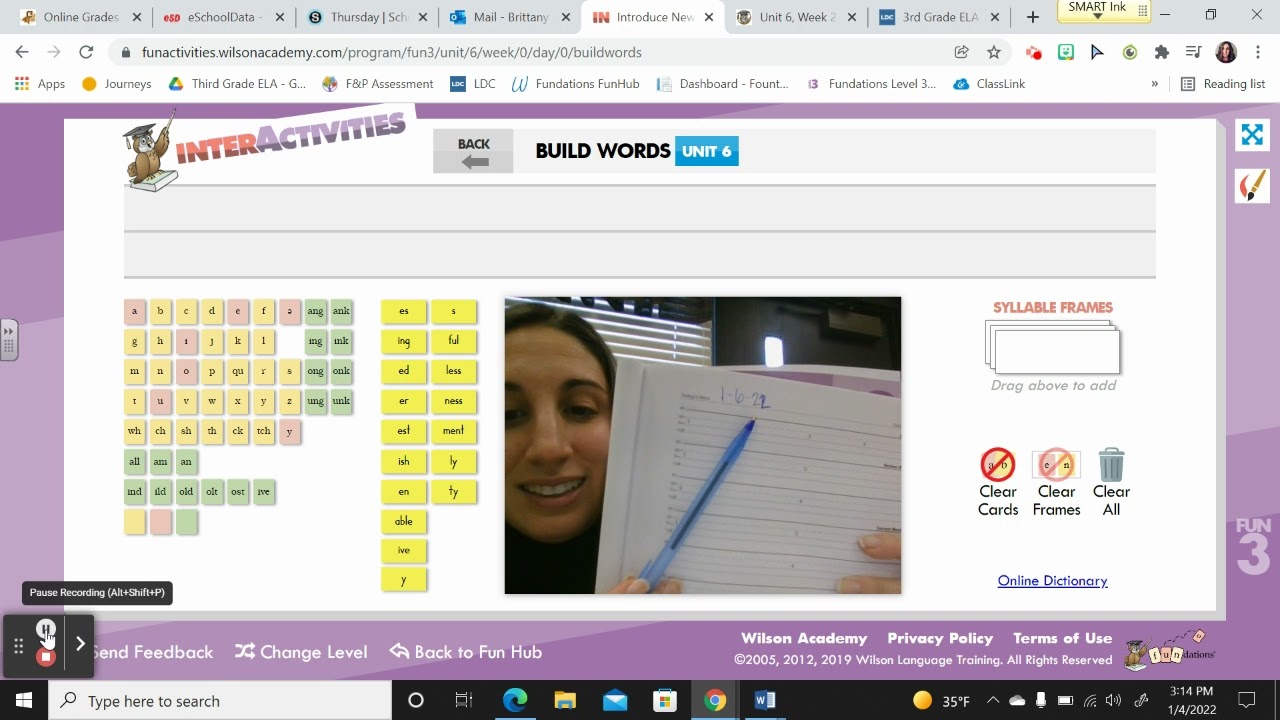Open the Online Dictionary link
The width and height of the screenshot is (1280, 720).
(1052, 581)
